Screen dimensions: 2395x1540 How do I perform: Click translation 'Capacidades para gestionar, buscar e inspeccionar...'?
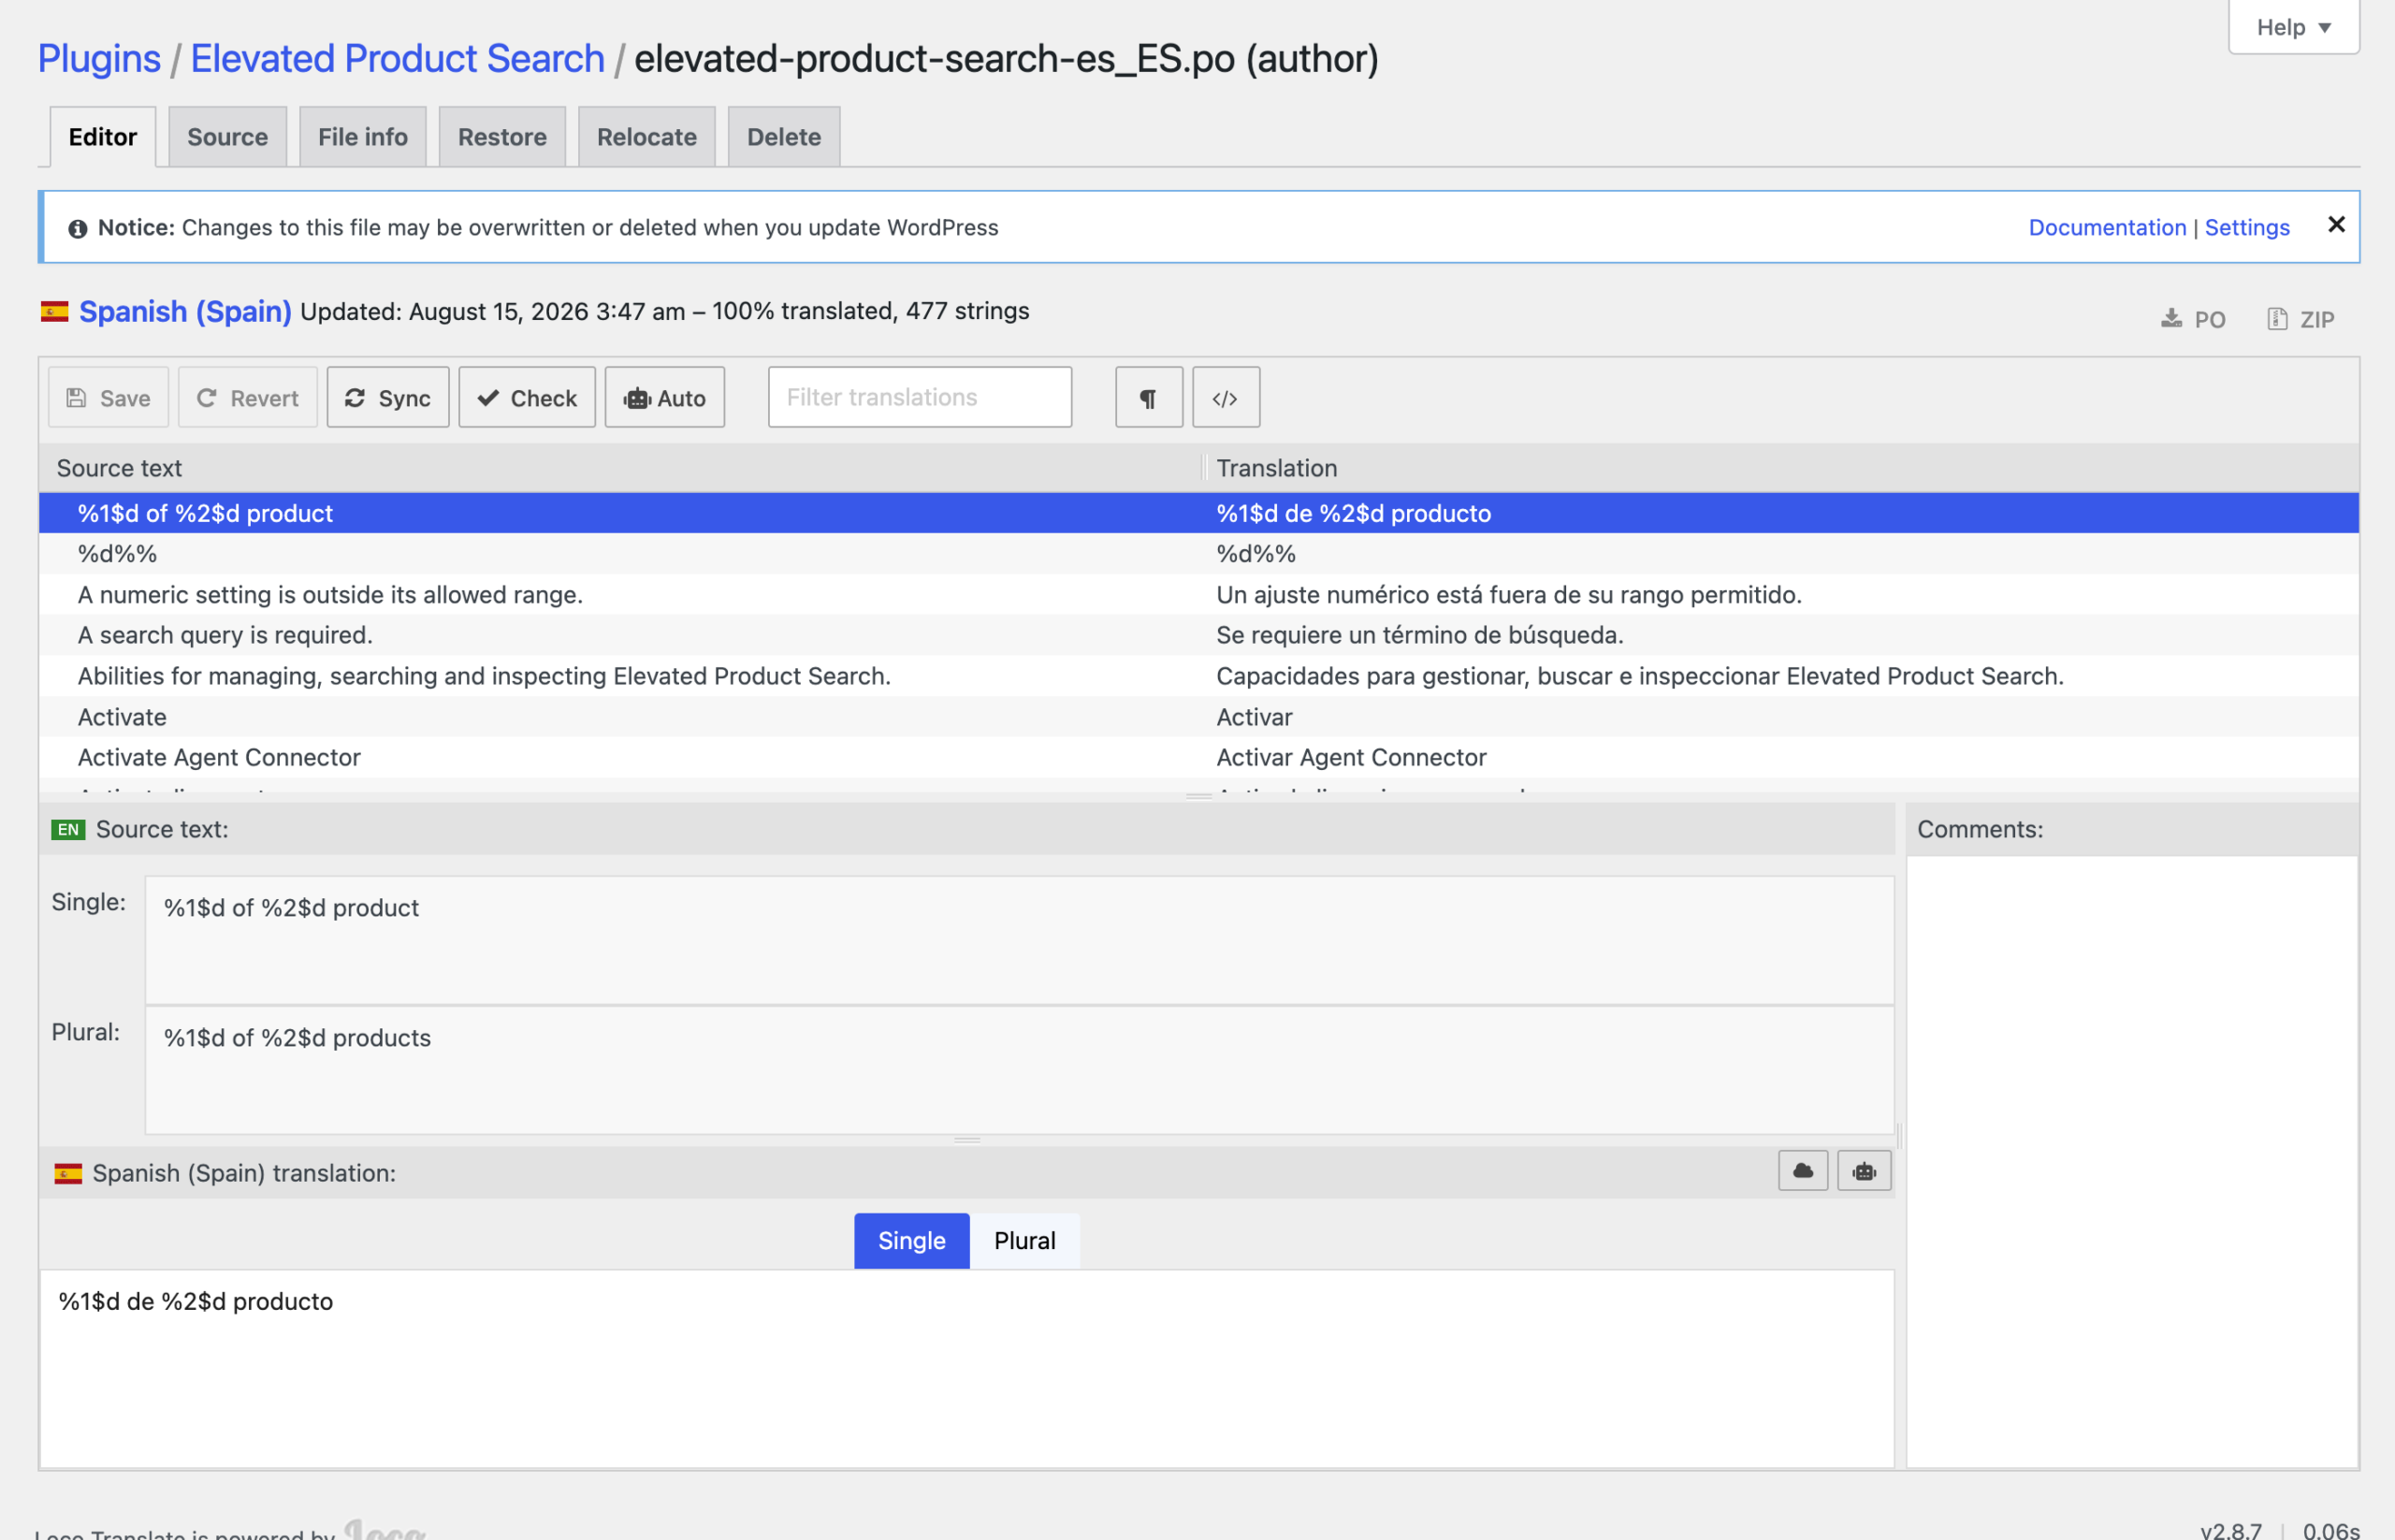coord(1639,676)
